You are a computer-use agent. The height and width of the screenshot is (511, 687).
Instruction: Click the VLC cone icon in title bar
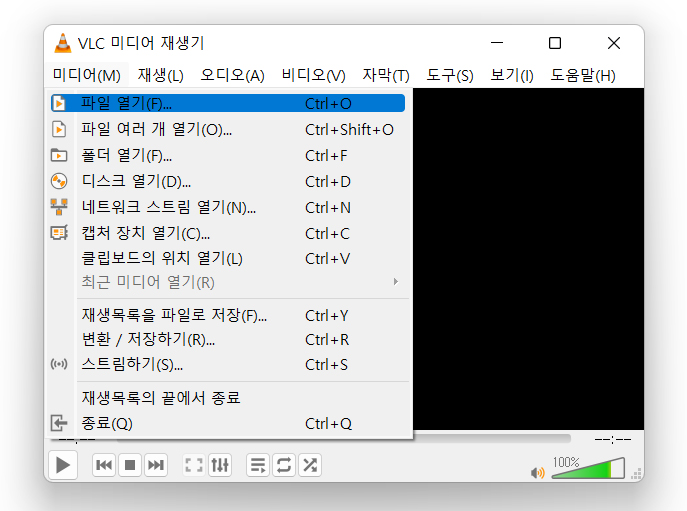(x=63, y=43)
